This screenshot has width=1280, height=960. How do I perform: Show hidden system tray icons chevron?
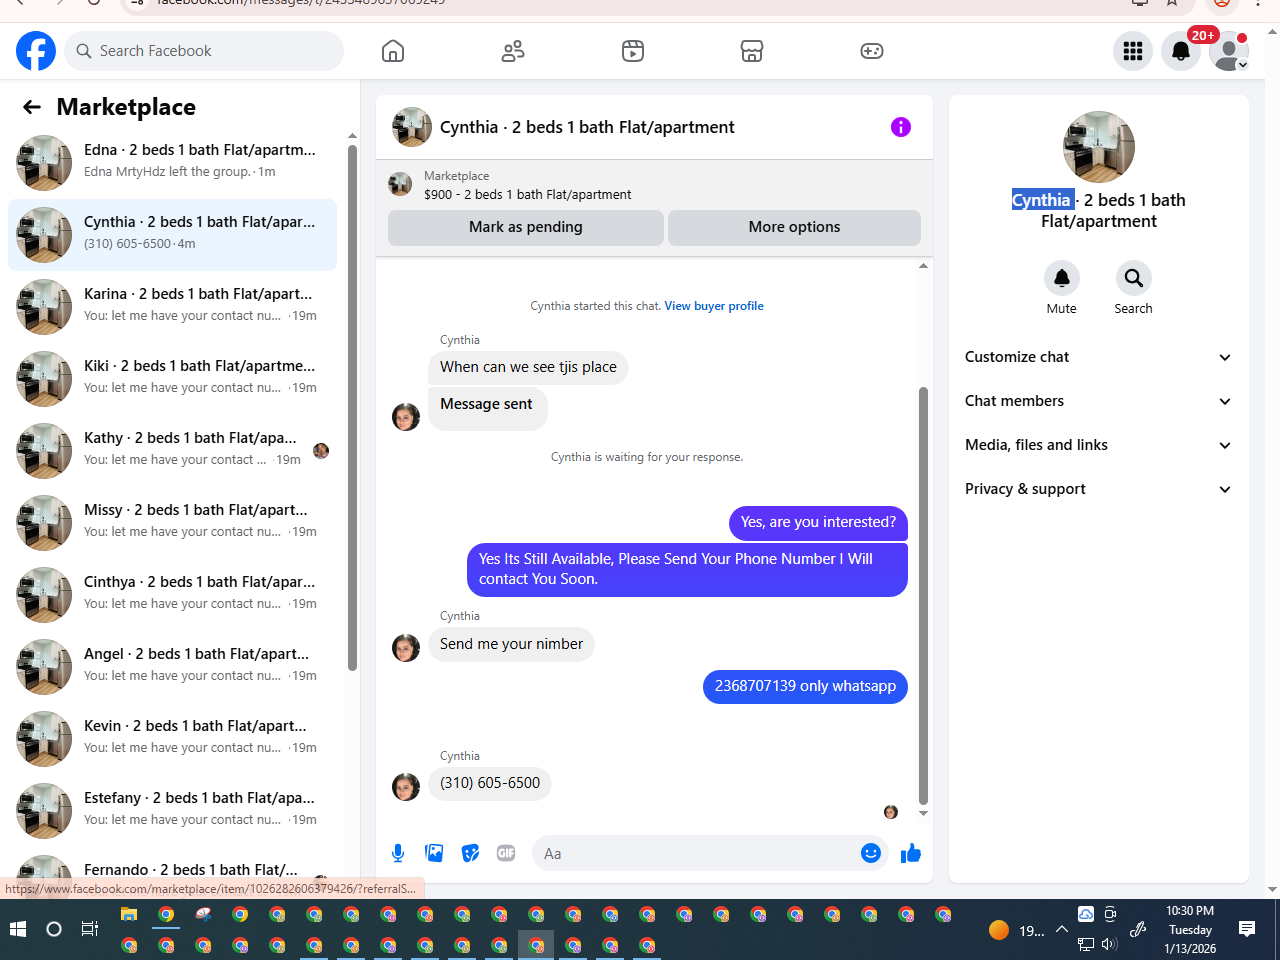(1062, 929)
